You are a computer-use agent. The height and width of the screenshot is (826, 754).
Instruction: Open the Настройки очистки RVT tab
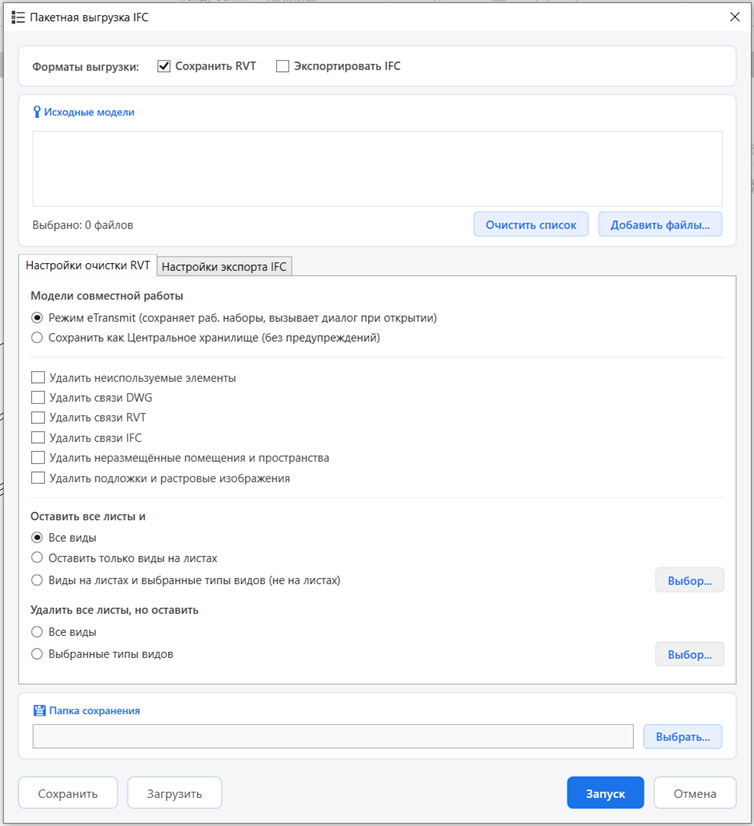pos(88,266)
